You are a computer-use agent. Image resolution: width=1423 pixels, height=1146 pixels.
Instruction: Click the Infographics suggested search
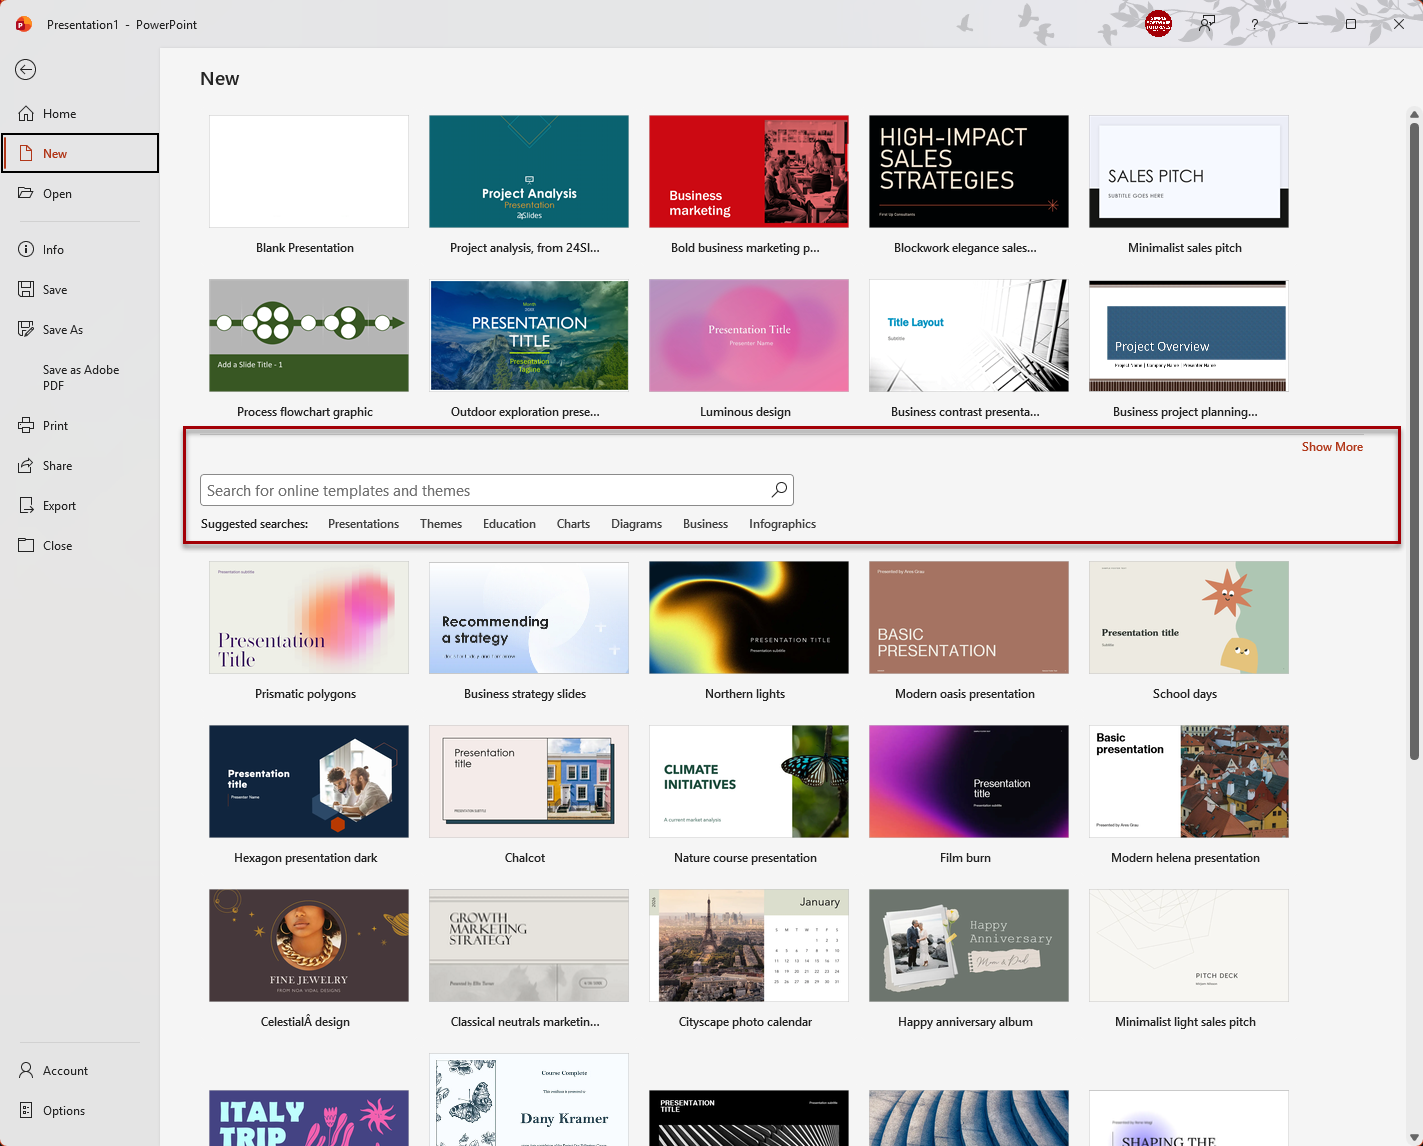tap(782, 523)
